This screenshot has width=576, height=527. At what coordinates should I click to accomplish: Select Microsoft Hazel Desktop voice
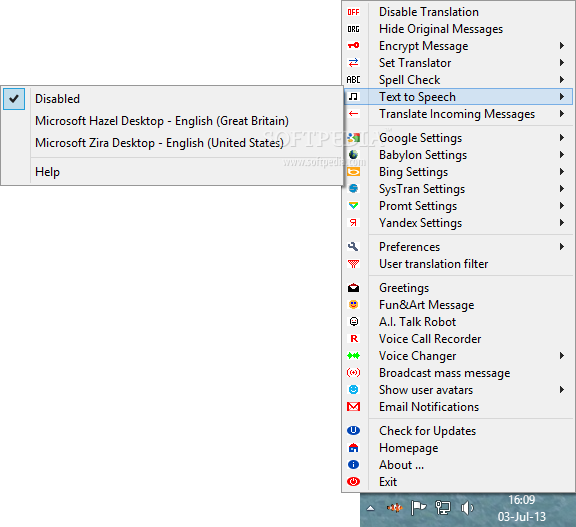pyautogui.click(x=172, y=121)
